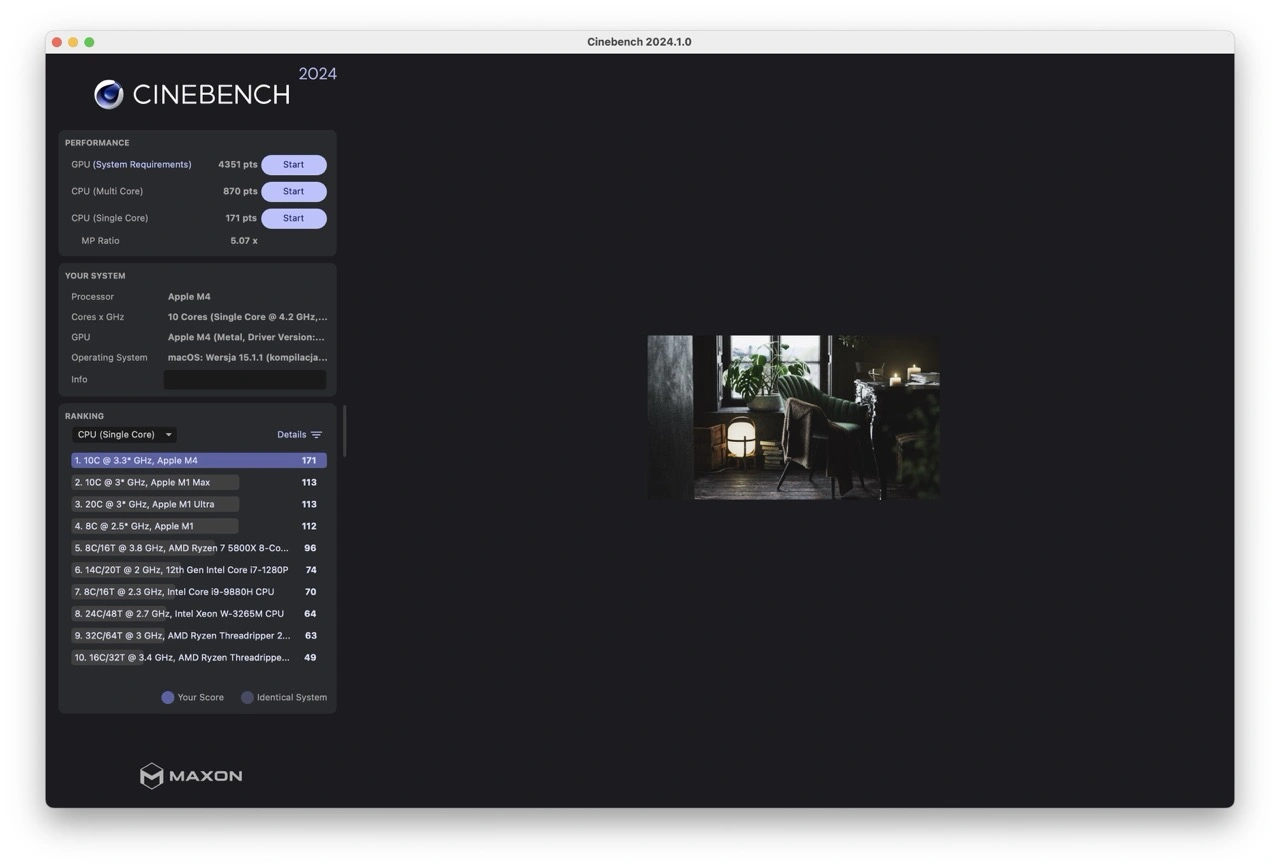The width and height of the screenshot is (1280, 868).
Task: Open the System Requirements link
Action: click(x=142, y=165)
